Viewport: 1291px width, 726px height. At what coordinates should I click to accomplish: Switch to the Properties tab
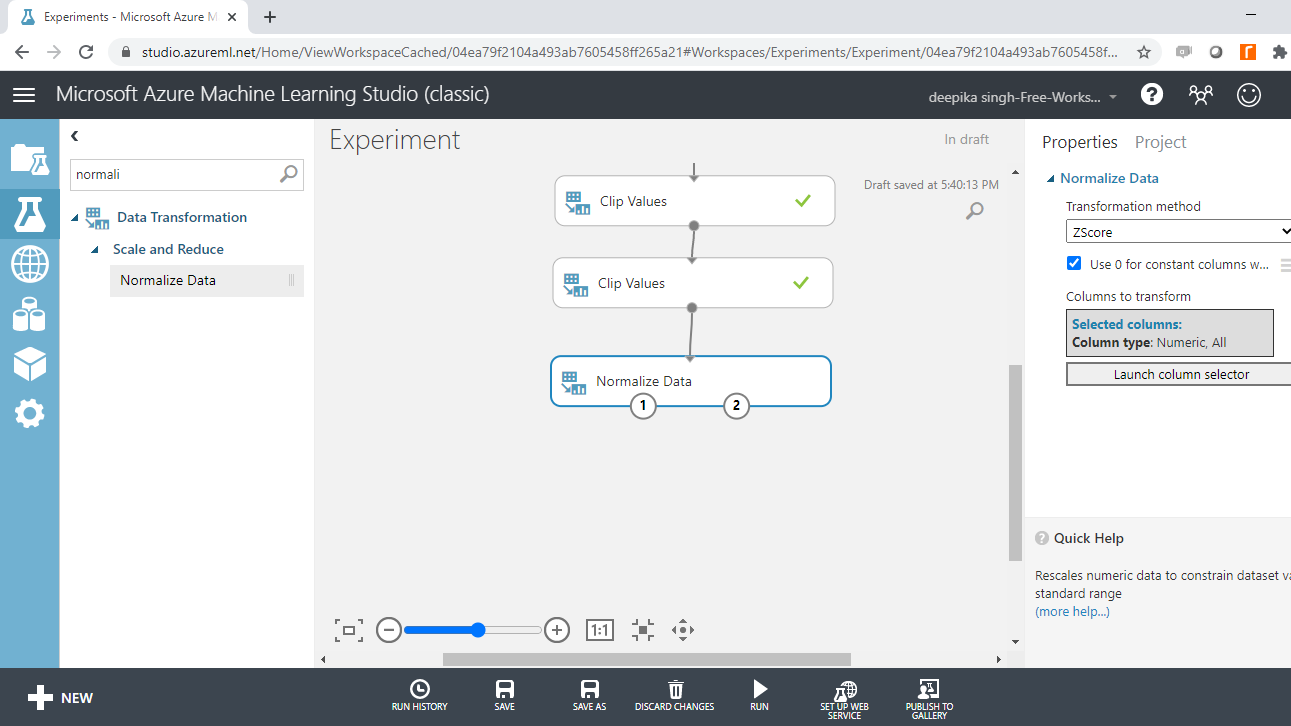pos(1080,142)
